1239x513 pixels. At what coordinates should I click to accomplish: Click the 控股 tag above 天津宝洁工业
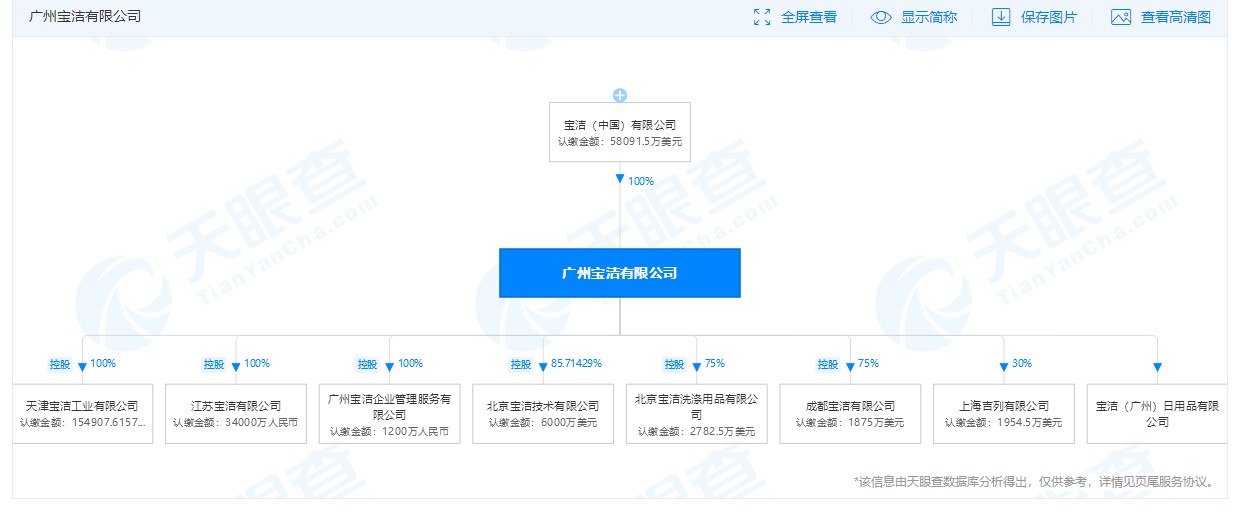61,364
